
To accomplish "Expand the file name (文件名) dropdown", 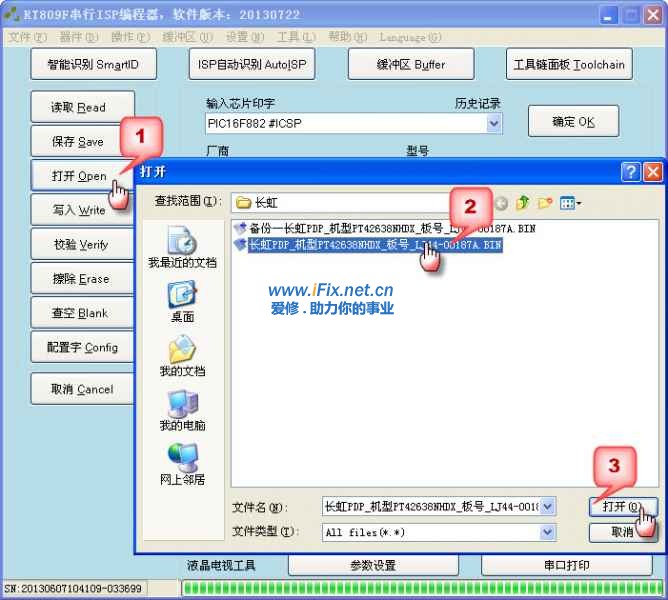I will click(x=547, y=507).
